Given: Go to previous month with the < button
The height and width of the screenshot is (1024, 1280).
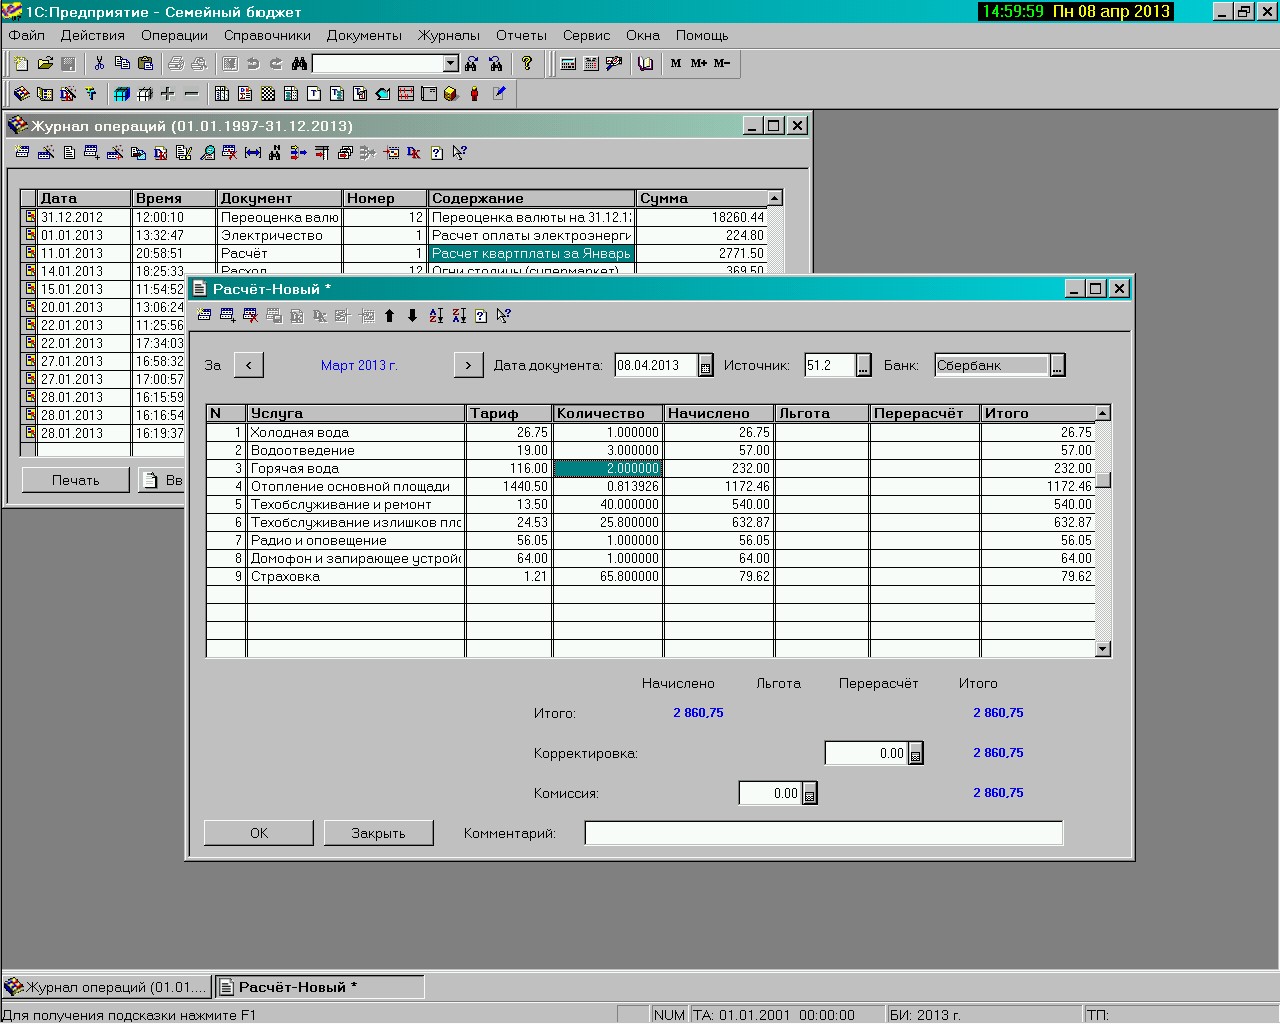Looking at the screenshot, I should click(249, 365).
